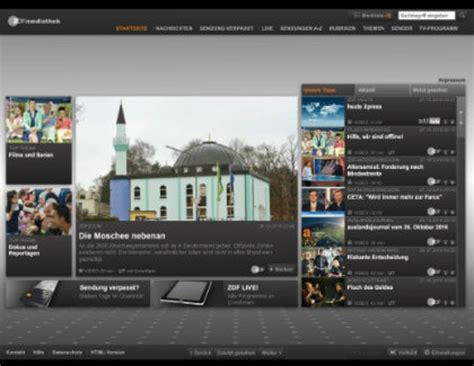
Task: Open auslandsjournal thumbnail
Action: point(323,232)
